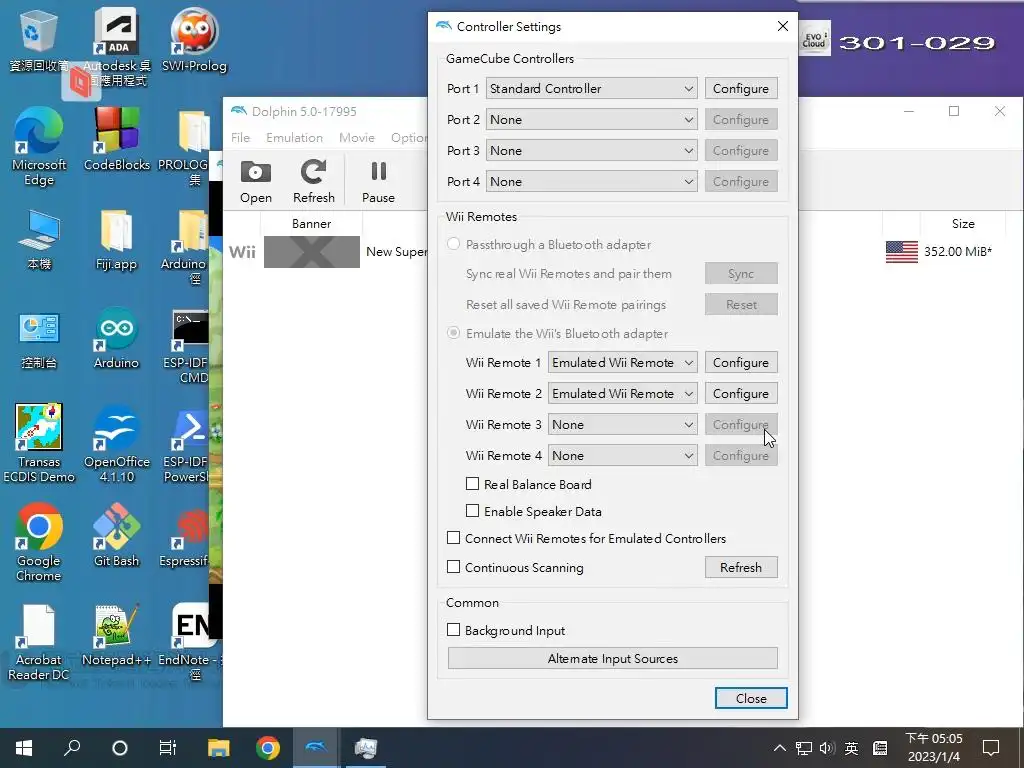Image resolution: width=1024 pixels, height=768 pixels.
Task: Open the PROLOG folder on desktop
Action: pos(191,147)
